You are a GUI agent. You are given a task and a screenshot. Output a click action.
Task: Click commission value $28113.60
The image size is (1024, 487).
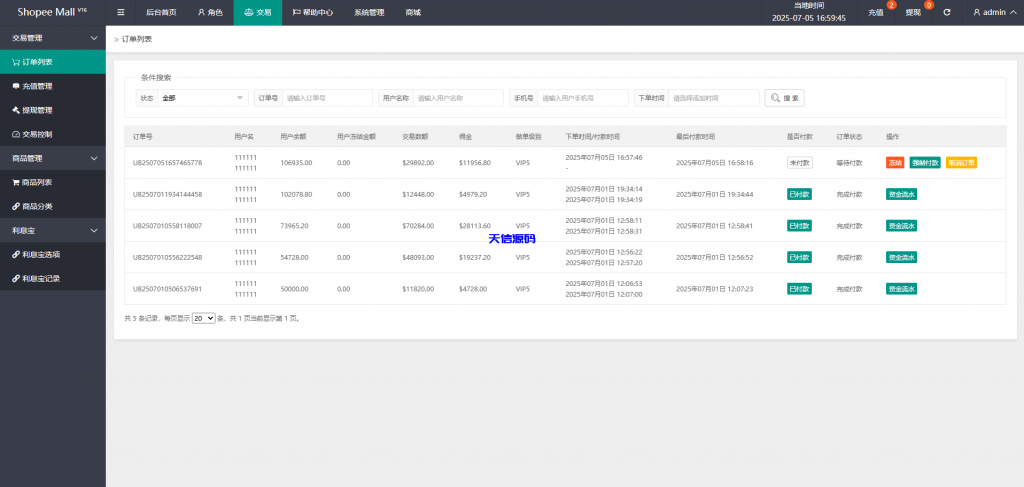pyautogui.click(x=475, y=226)
